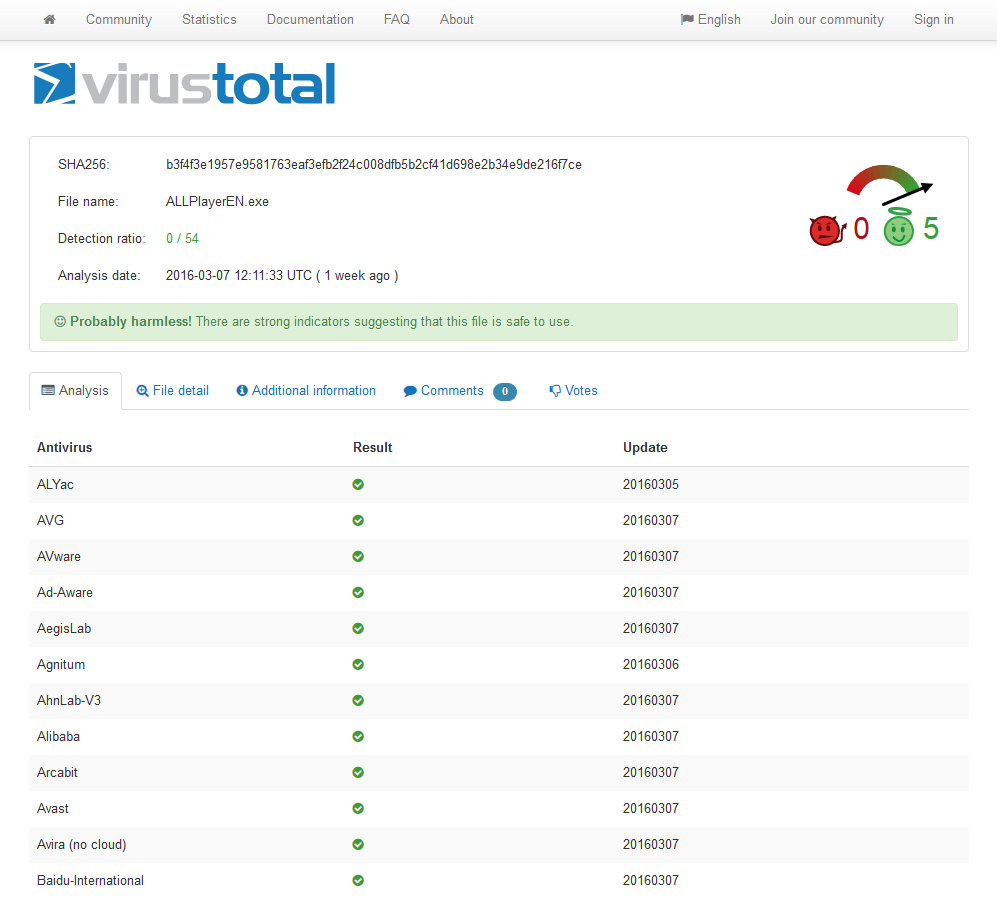Click the red malicious vote count 0
997x899 pixels.
click(861, 229)
